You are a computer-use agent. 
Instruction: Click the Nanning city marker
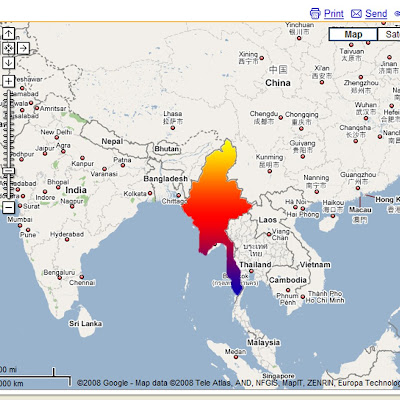316,191
